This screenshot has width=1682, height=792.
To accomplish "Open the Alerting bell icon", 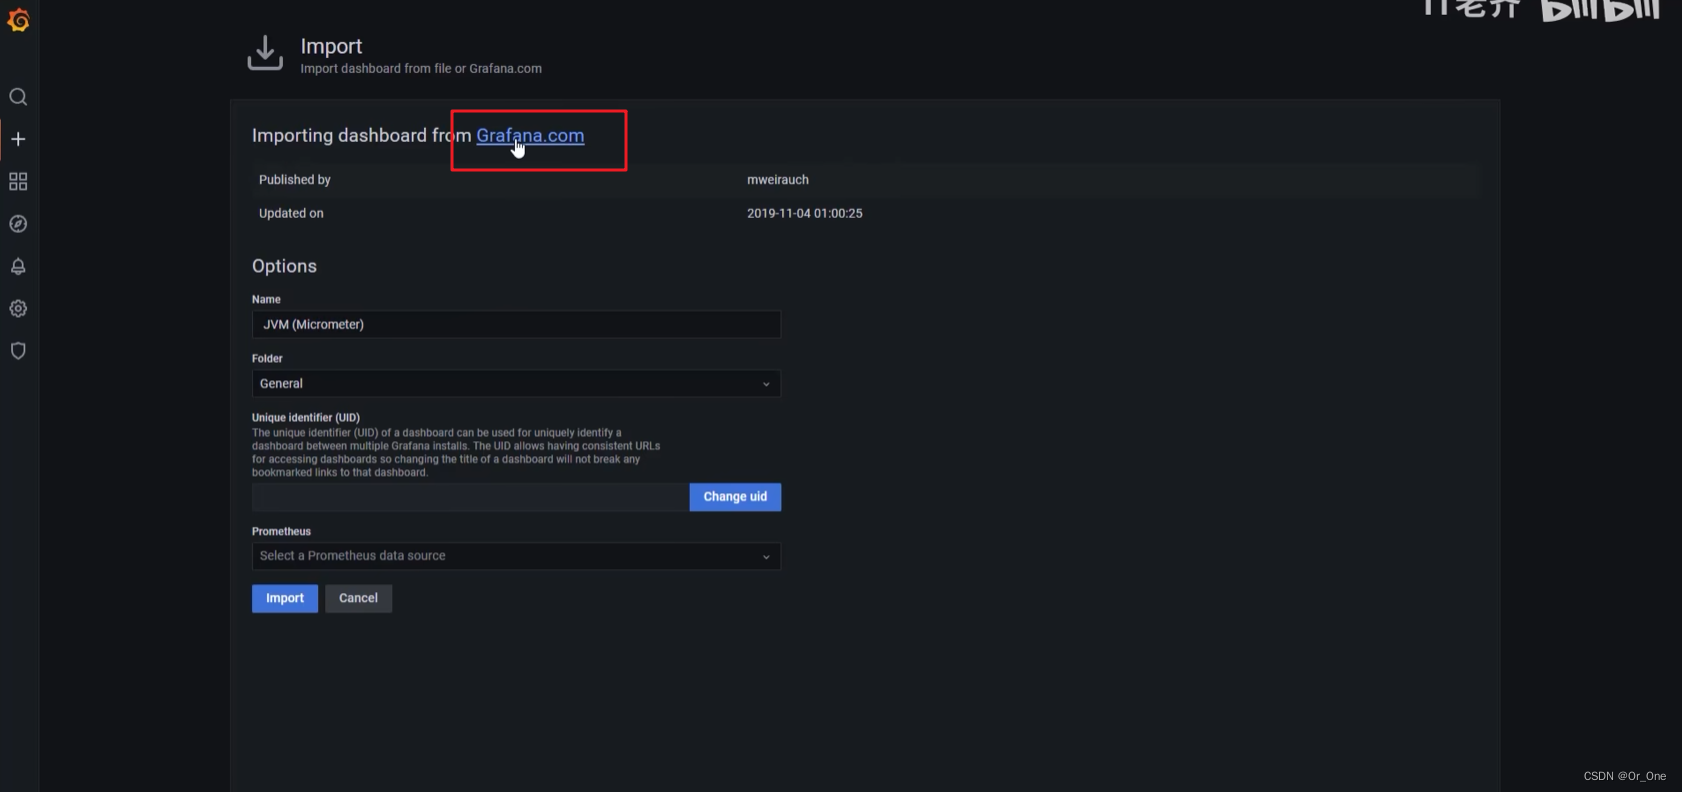I will click(18, 266).
